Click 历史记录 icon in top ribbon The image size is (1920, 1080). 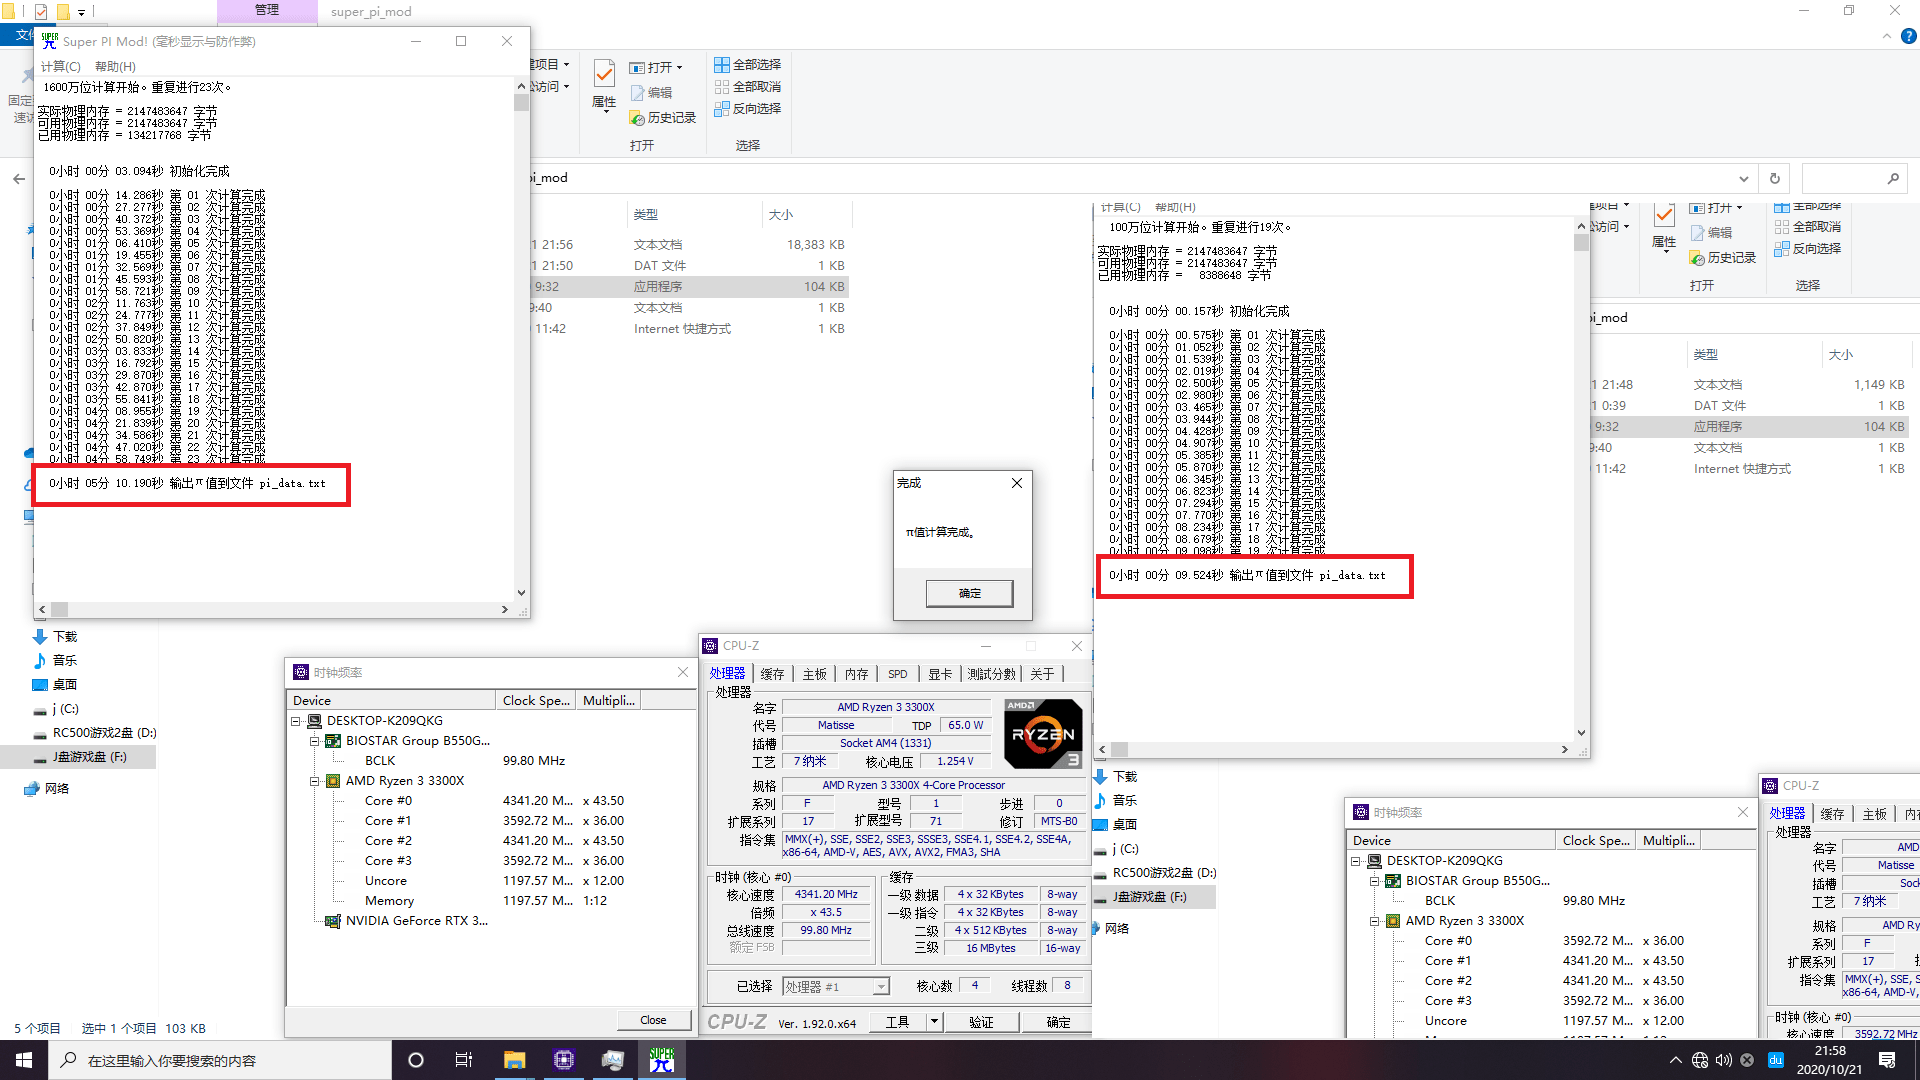637,118
